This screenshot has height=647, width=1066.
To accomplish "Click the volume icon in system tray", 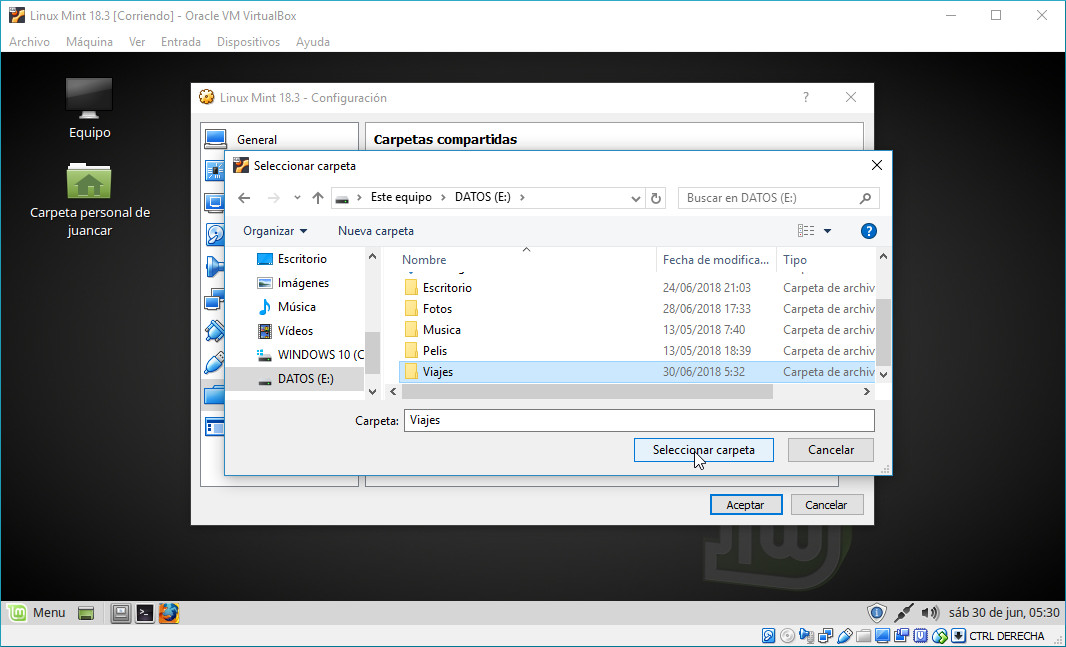I will point(930,612).
